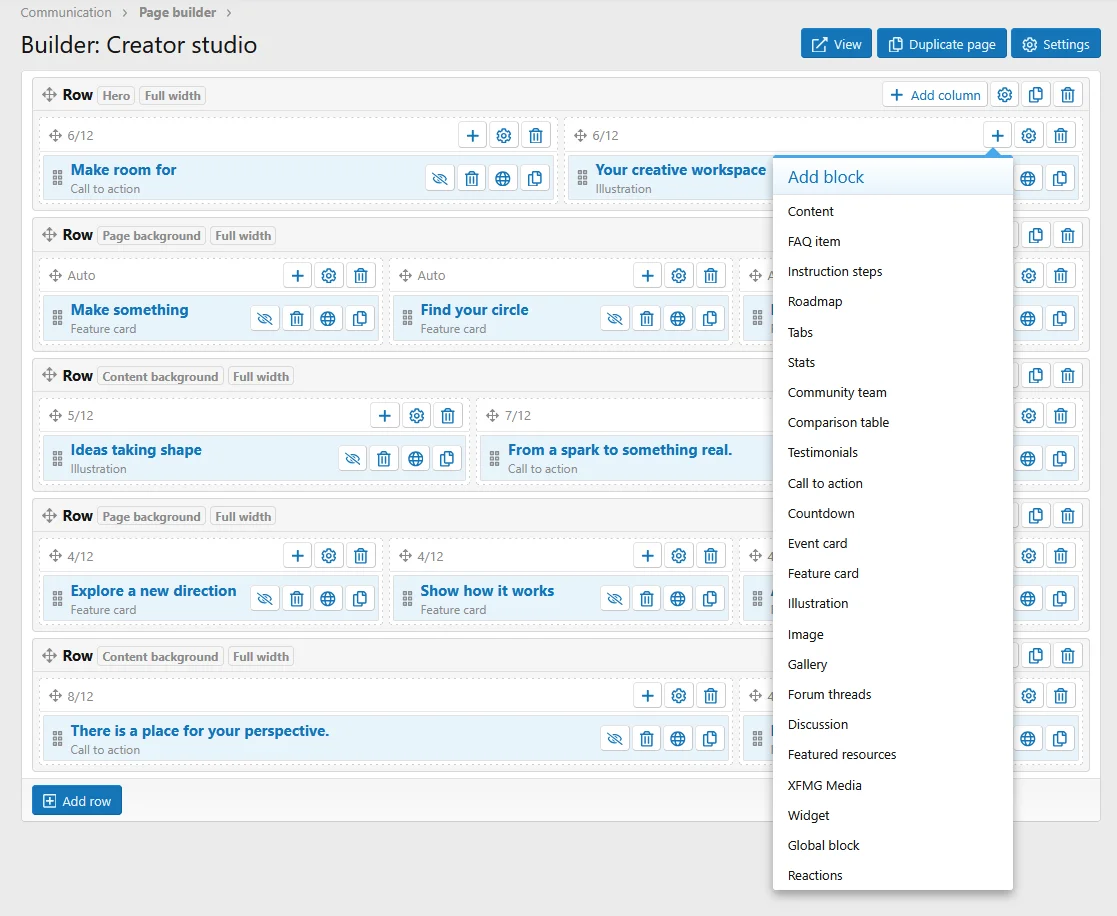Screen dimensions: 1117x916
Task: Open translation globe for 'Find your circle'
Action: tap(677, 318)
